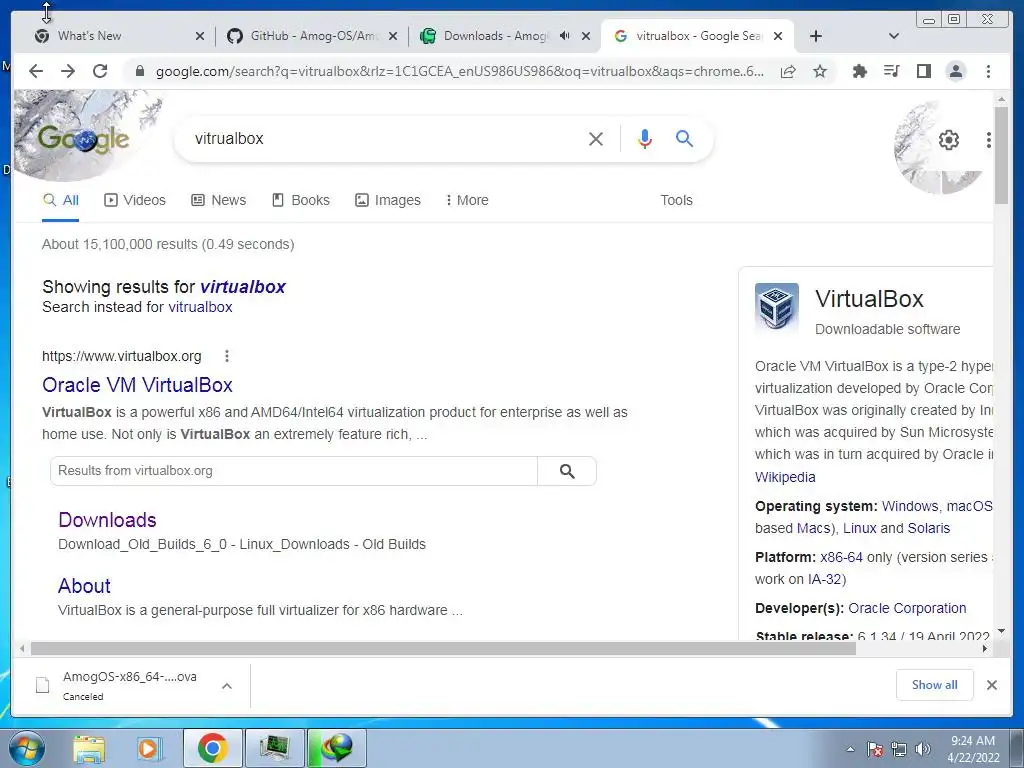Toggle the Chrome side panel icon

pyautogui.click(x=923, y=71)
